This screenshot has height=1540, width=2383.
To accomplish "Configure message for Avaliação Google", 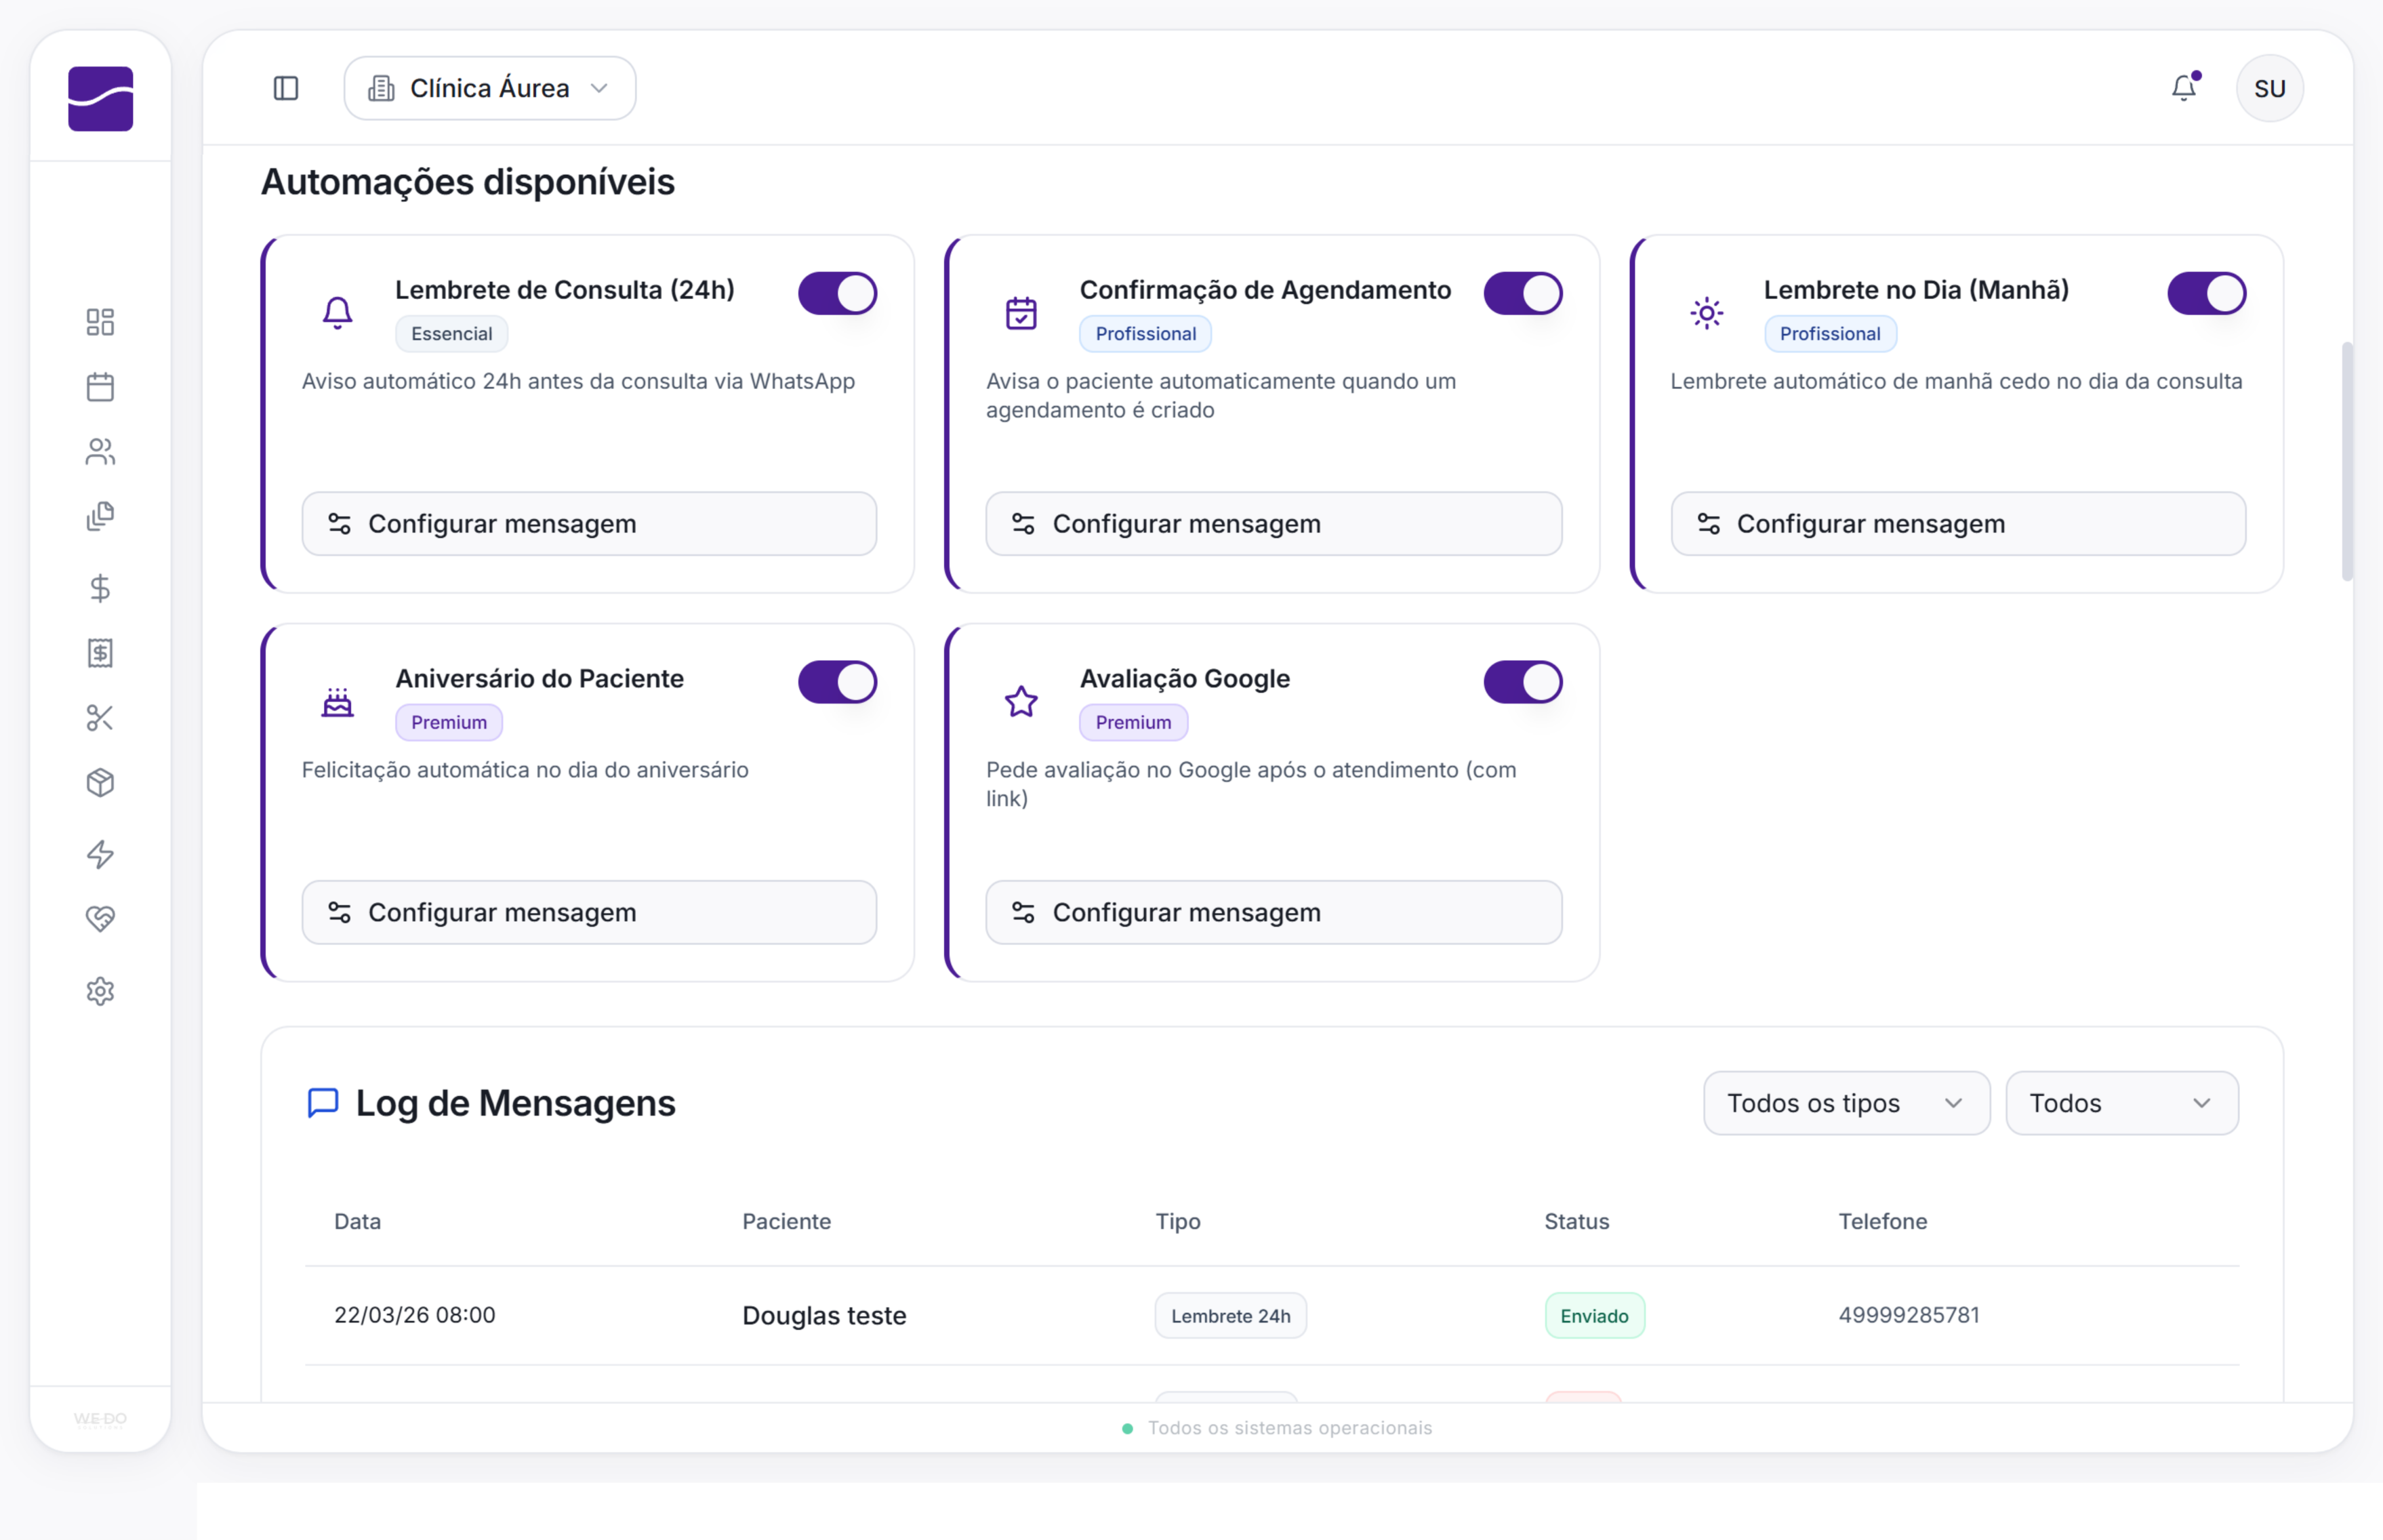I will [1273, 913].
